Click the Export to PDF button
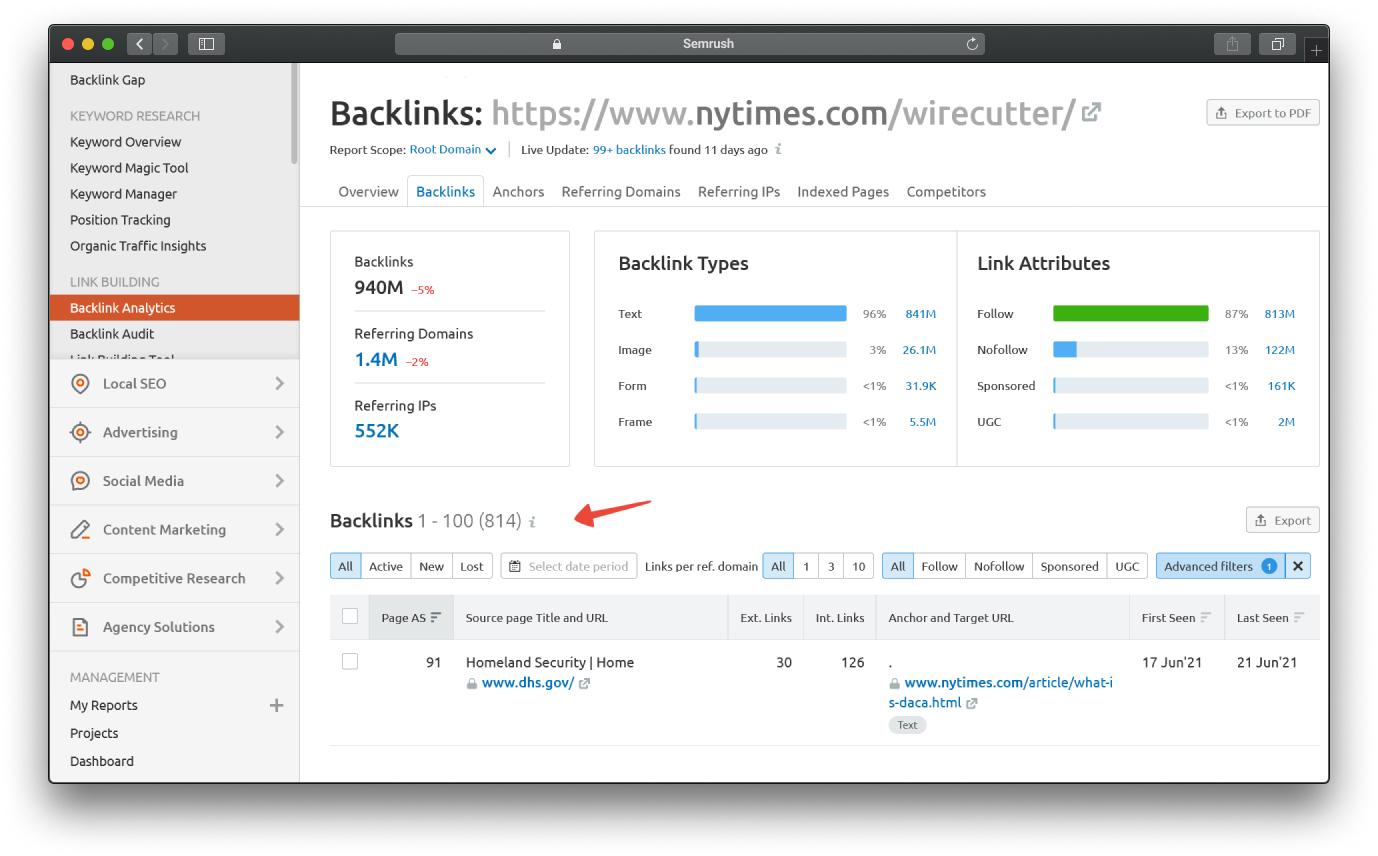Screen dimensions: 1378x856 (x=1263, y=113)
